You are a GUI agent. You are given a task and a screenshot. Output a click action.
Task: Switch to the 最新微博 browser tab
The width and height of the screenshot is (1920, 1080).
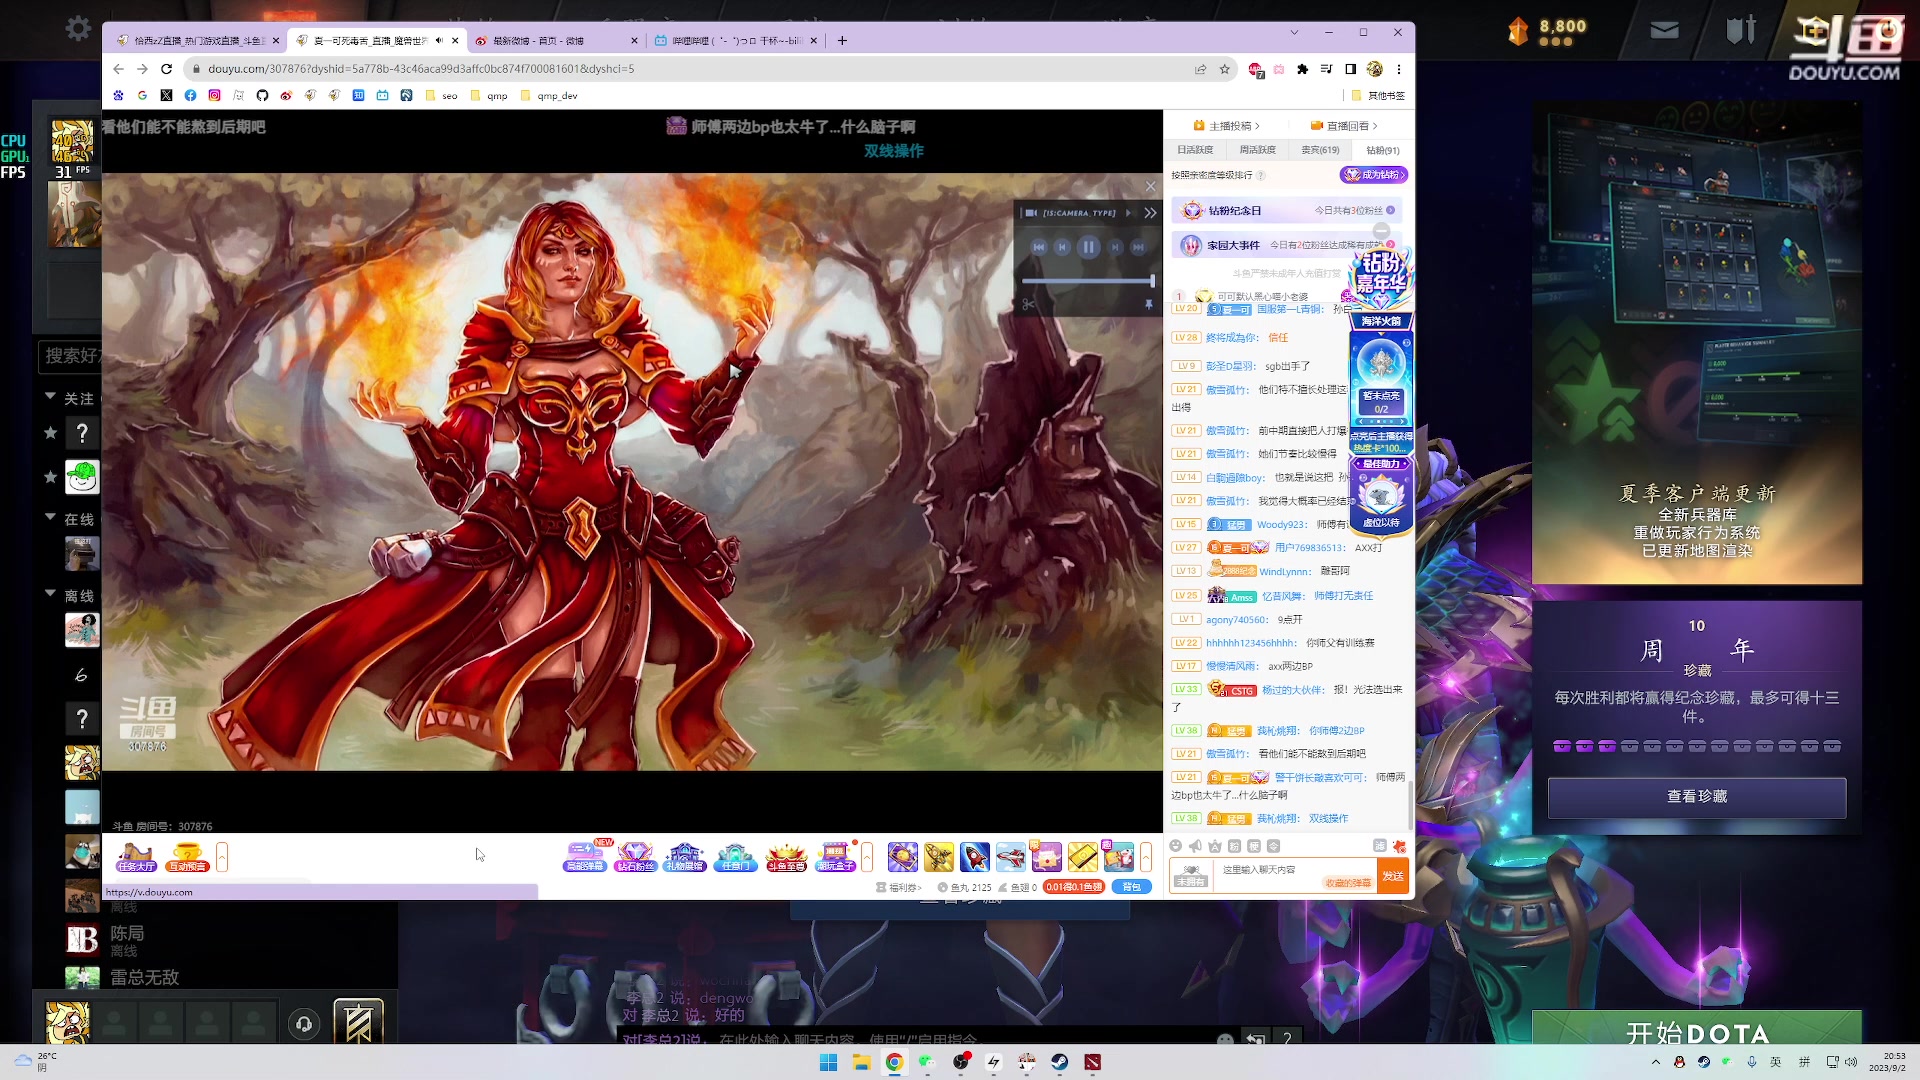(556, 41)
